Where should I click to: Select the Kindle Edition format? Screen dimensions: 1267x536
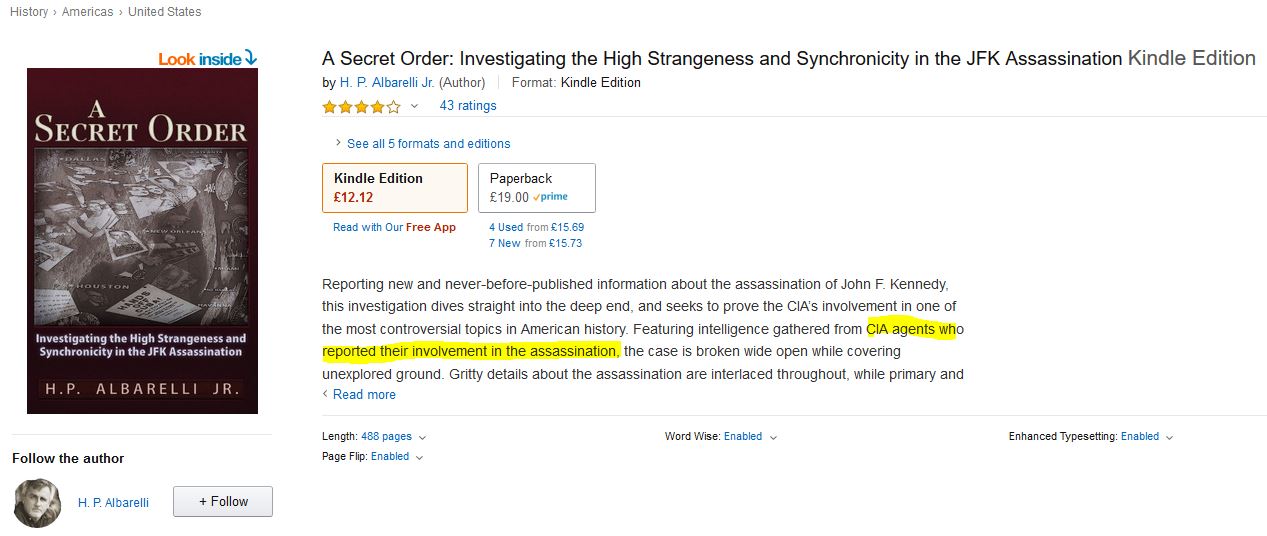tap(394, 188)
